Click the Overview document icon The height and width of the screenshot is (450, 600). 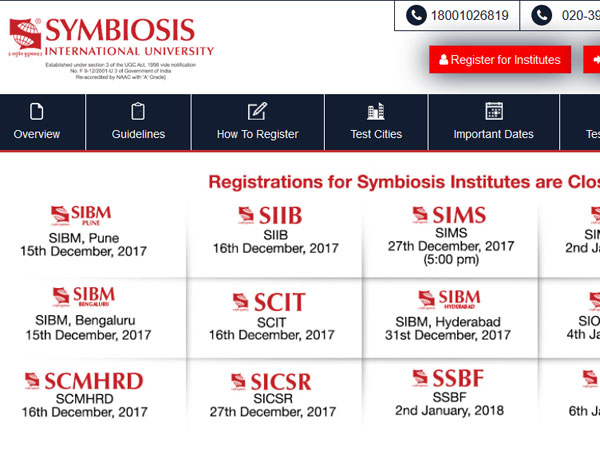click(x=37, y=111)
